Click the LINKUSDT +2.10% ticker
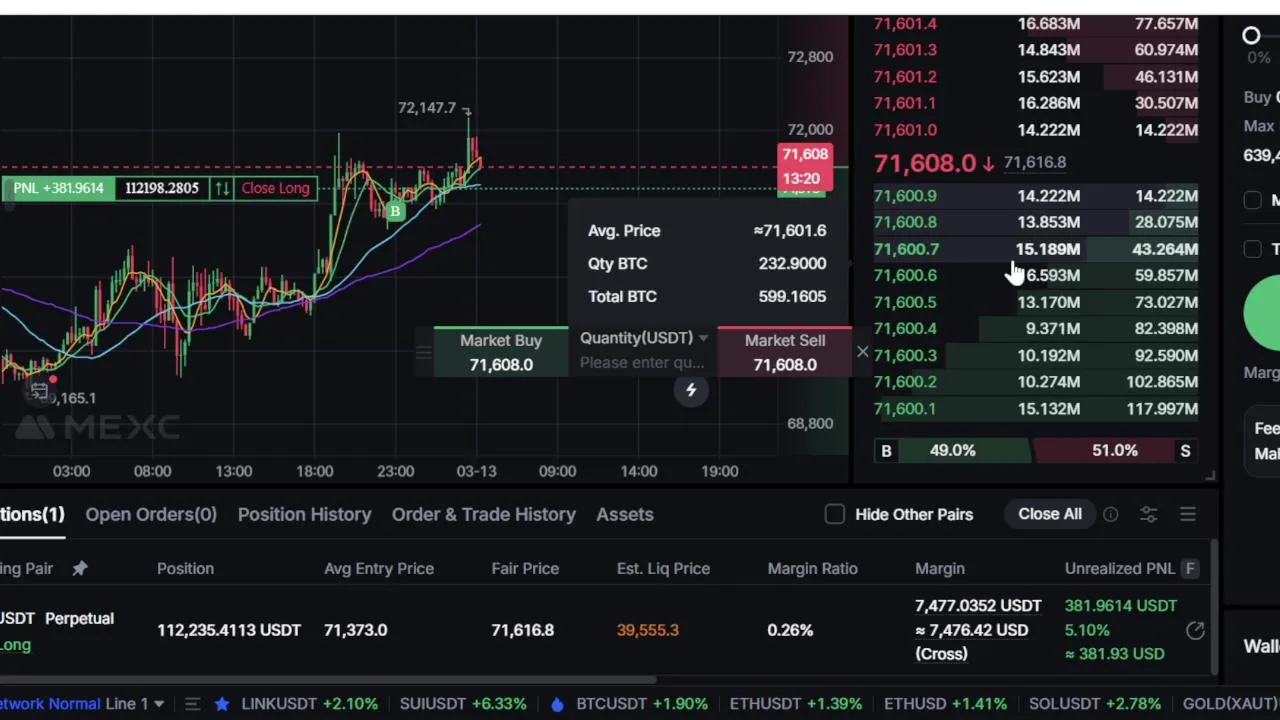 [x=310, y=704]
